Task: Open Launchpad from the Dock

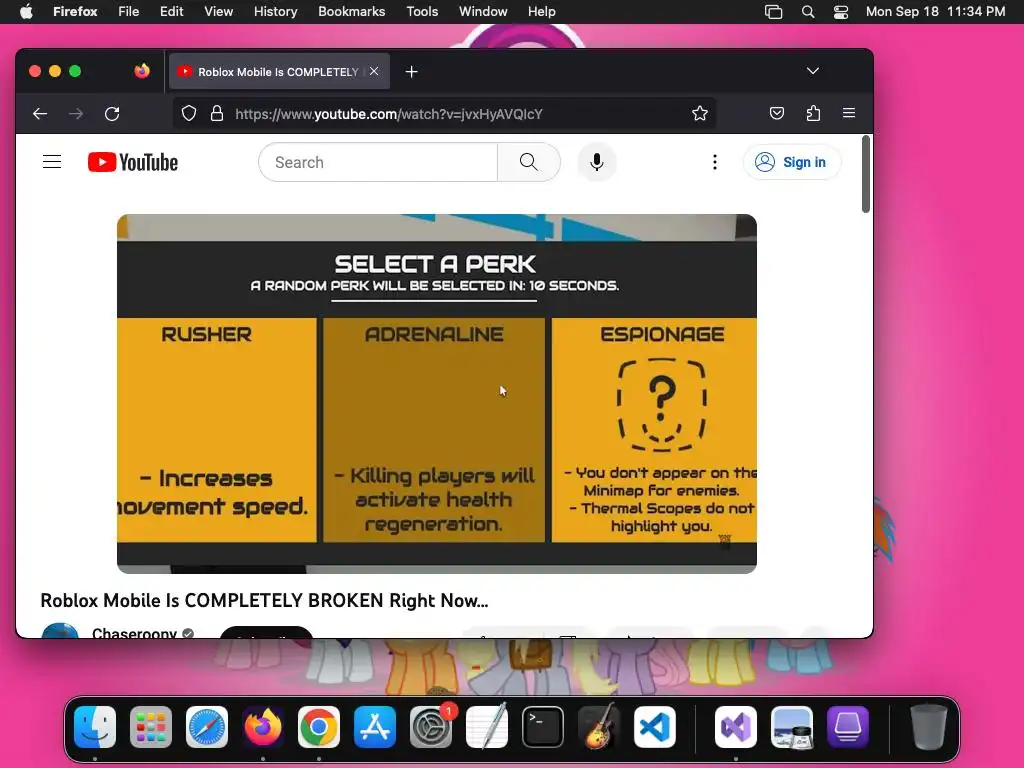Action: click(151, 727)
